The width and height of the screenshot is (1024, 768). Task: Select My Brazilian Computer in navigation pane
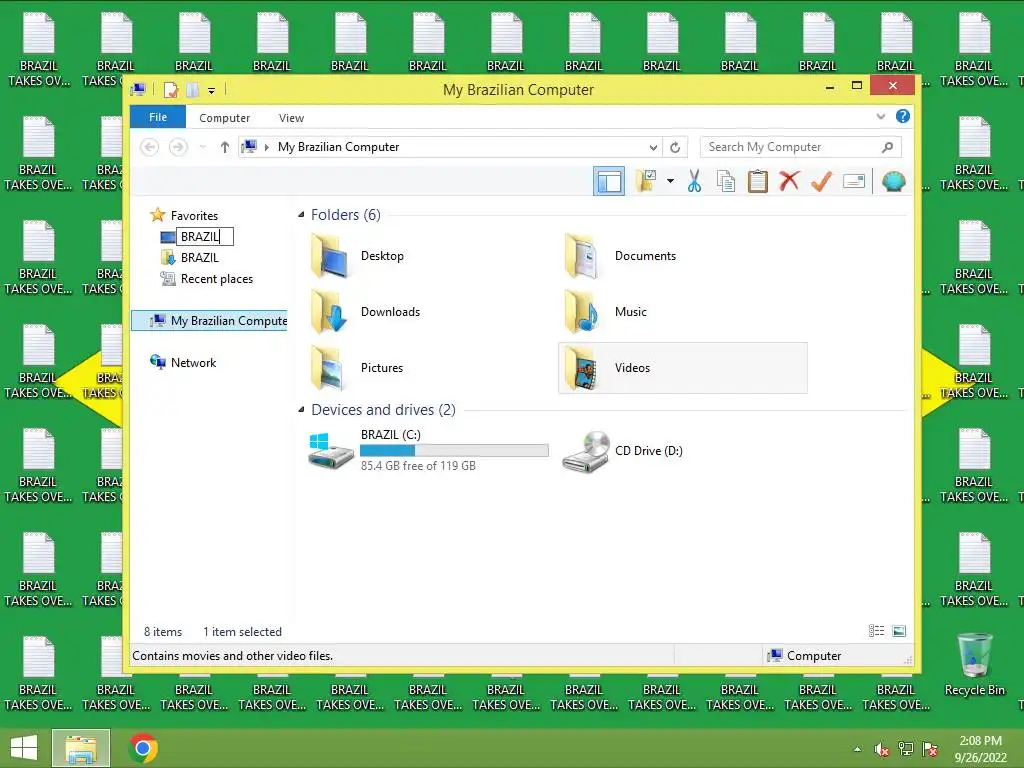210,321
